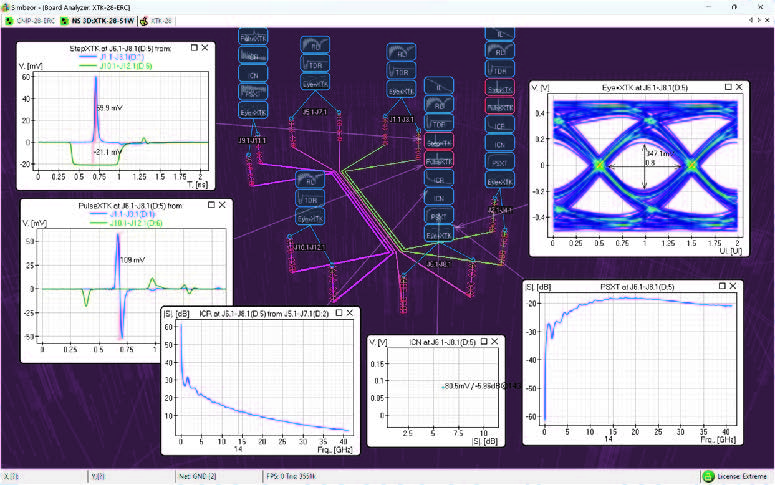
Task: Open the Eye+XTK icon above J11.1-J3.1
Action: point(401,89)
